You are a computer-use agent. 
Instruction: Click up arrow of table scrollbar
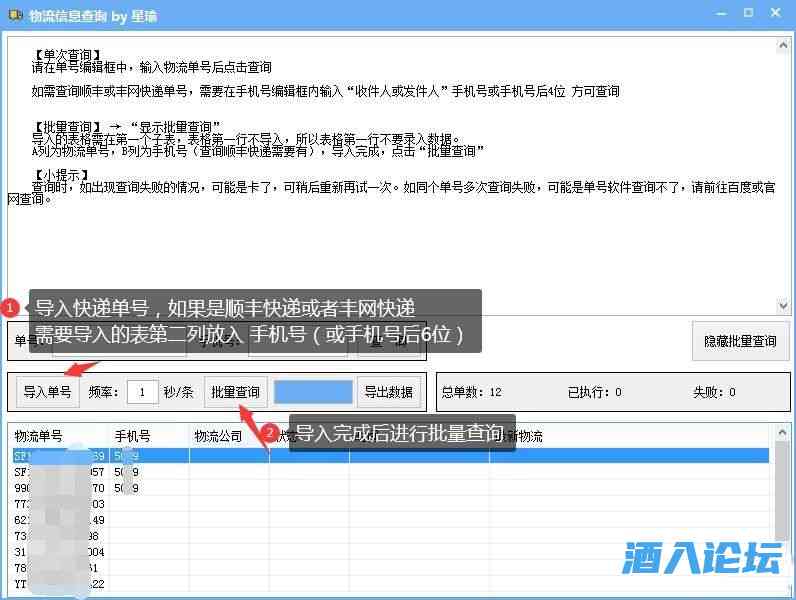pyautogui.click(x=782, y=432)
